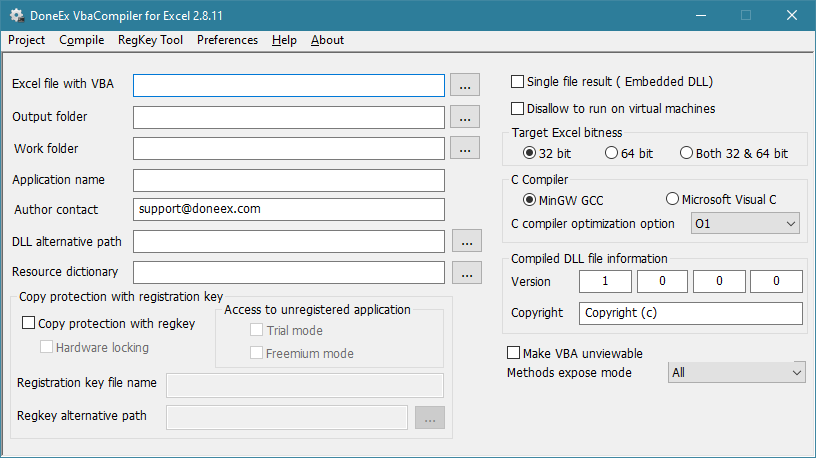Open the Methods expose mode dropdown
This screenshot has width=816, height=458.
(x=736, y=373)
